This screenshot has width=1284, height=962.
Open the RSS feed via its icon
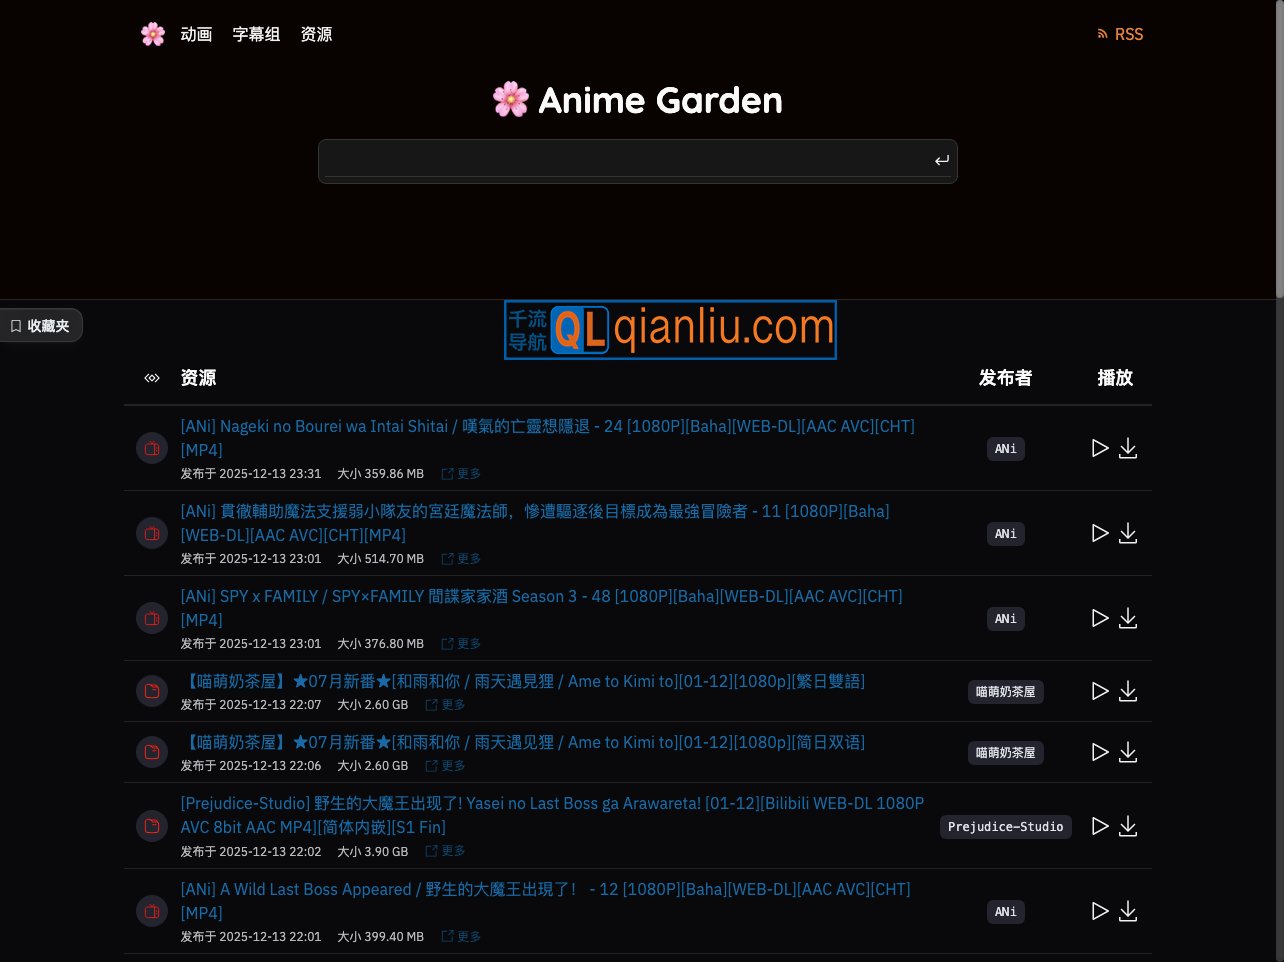tap(1103, 33)
